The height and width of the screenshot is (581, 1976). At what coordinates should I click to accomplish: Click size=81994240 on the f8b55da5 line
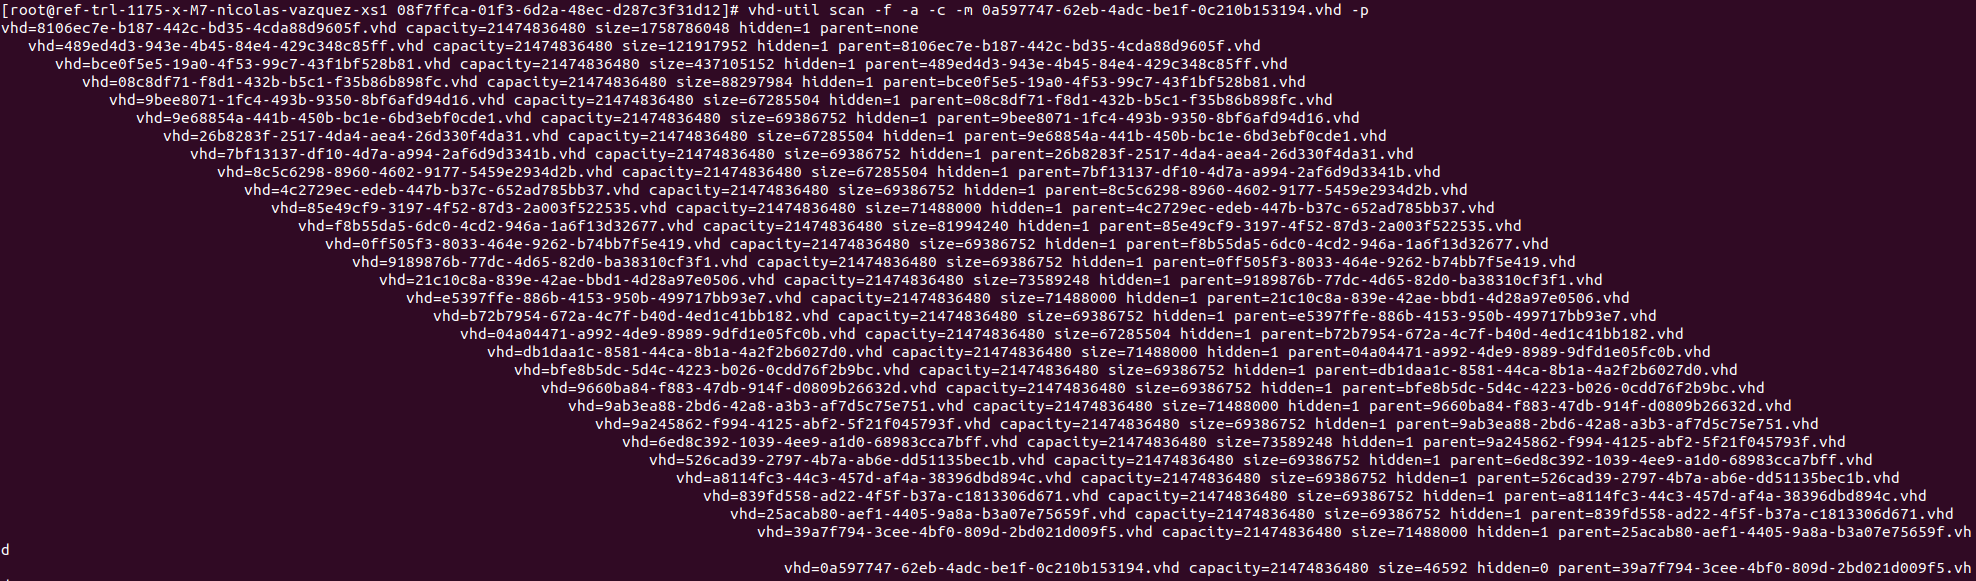pos(950,226)
